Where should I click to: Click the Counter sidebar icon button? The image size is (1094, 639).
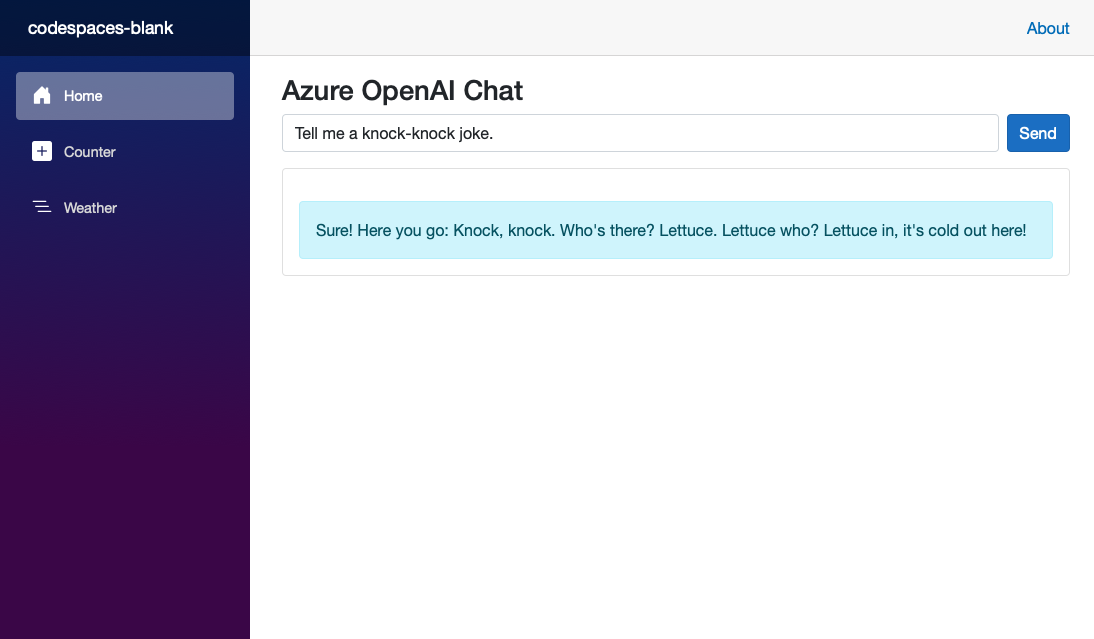(x=42, y=151)
